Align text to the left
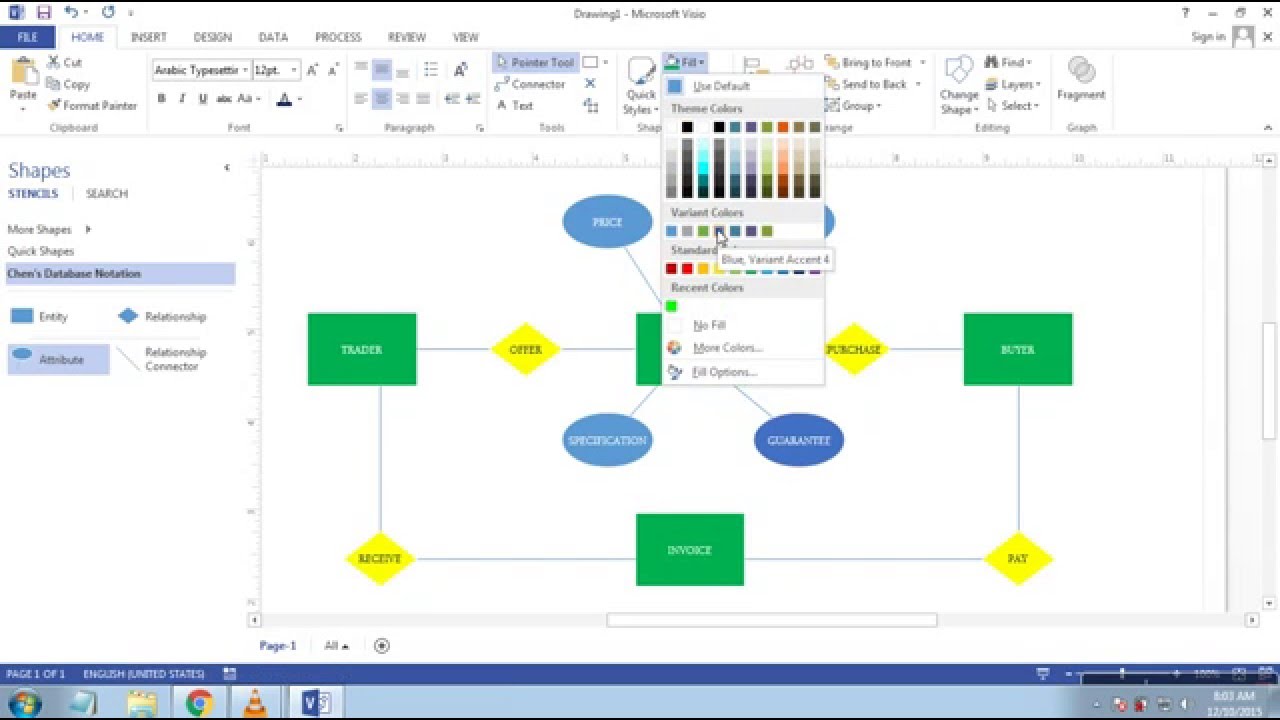Screen dimensions: 1280x720 pos(361,99)
